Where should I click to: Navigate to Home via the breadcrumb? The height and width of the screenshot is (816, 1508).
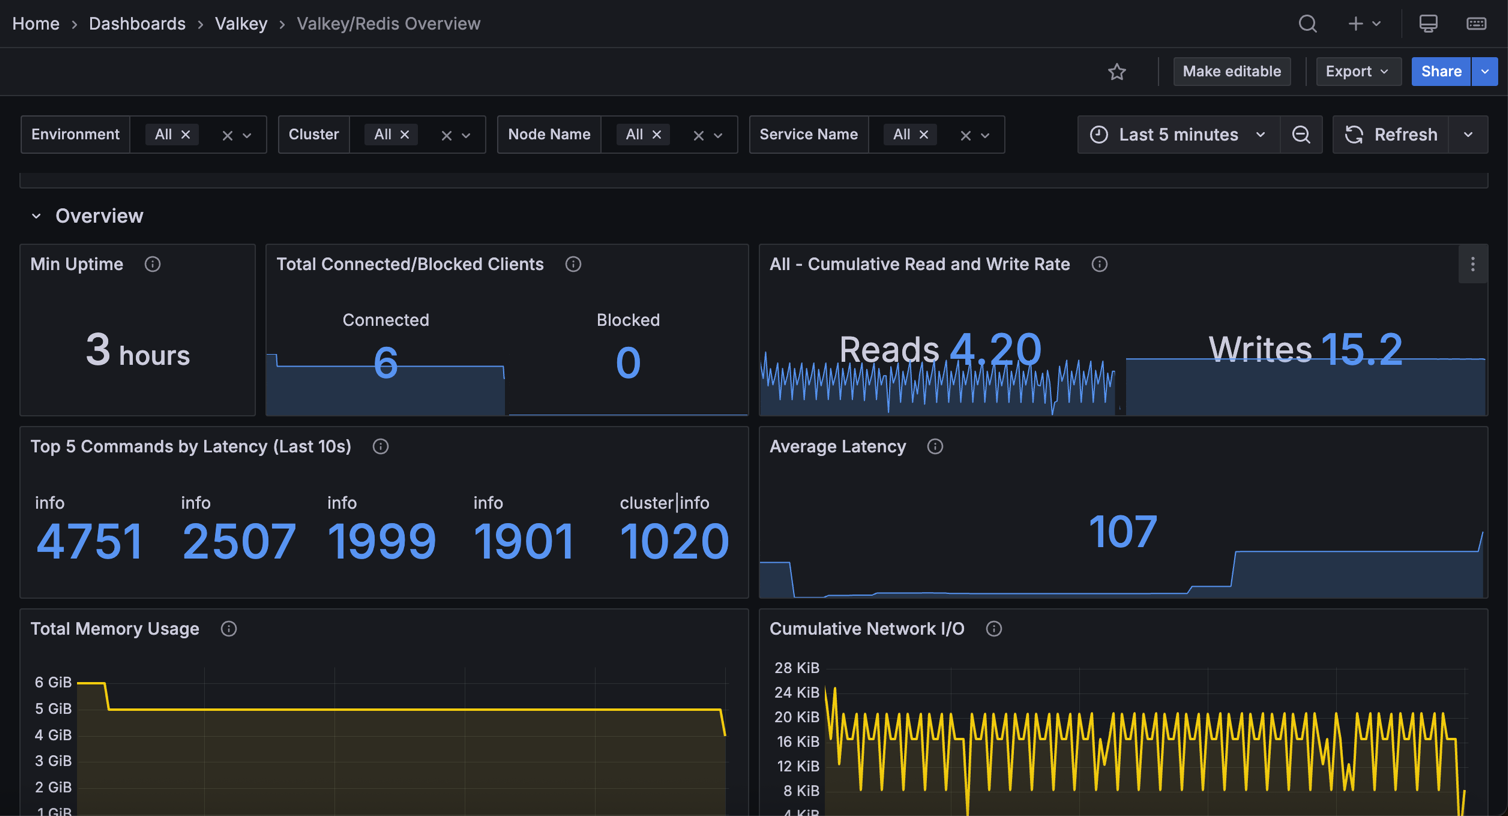pos(36,23)
